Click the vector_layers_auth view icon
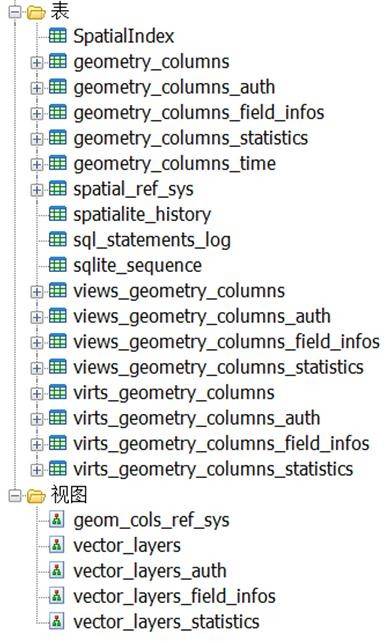 pos(57,571)
